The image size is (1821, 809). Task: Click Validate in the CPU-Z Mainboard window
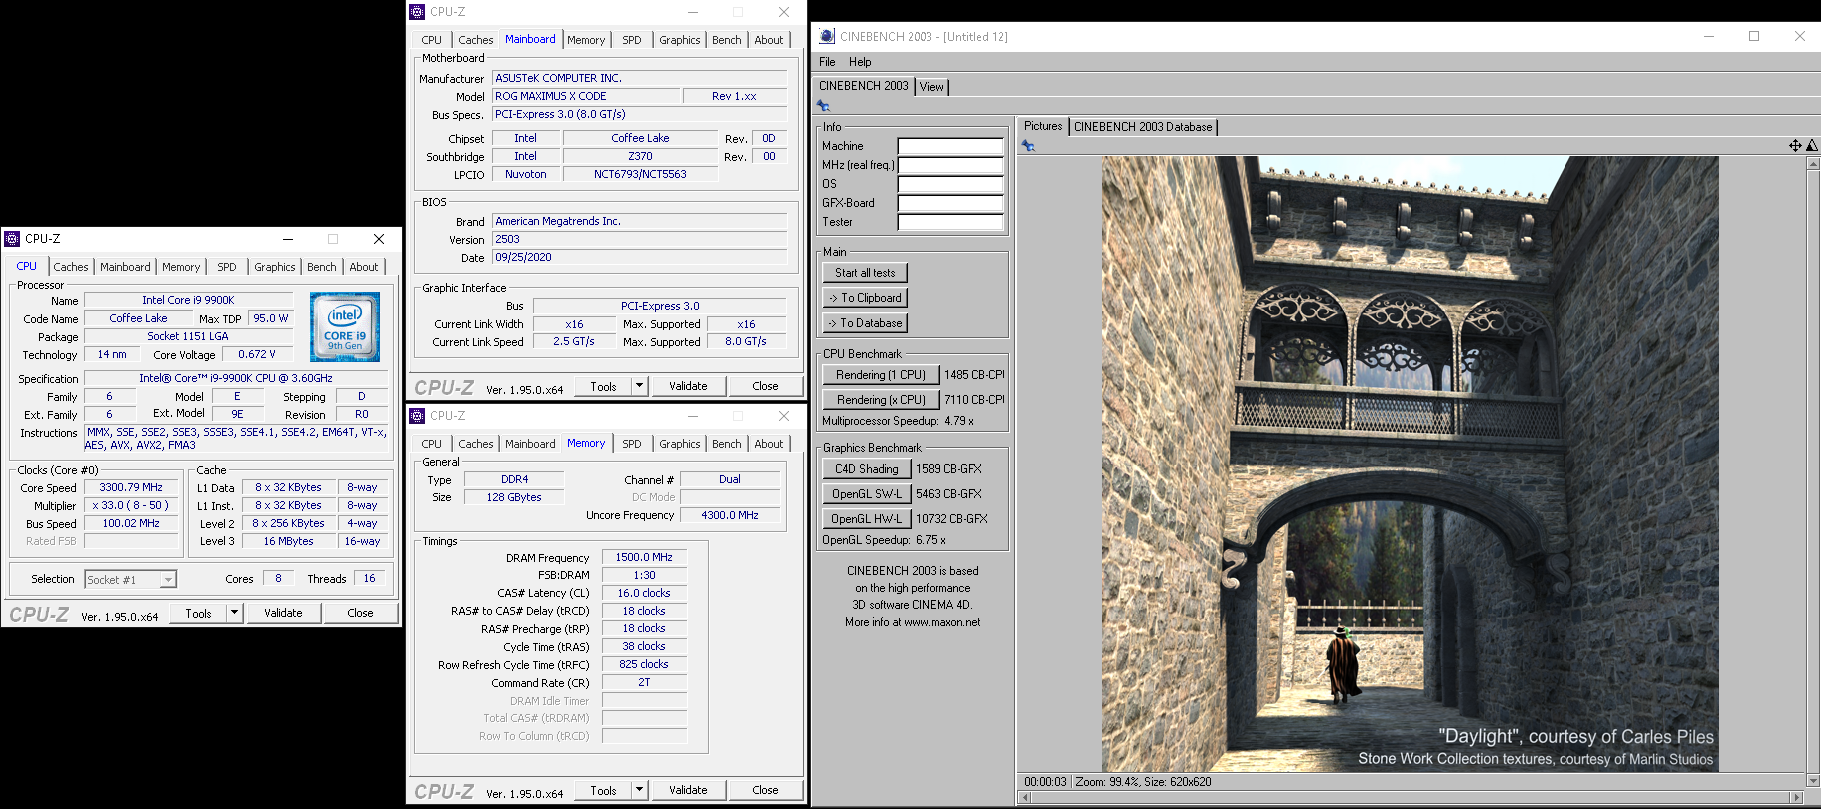point(688,386)
